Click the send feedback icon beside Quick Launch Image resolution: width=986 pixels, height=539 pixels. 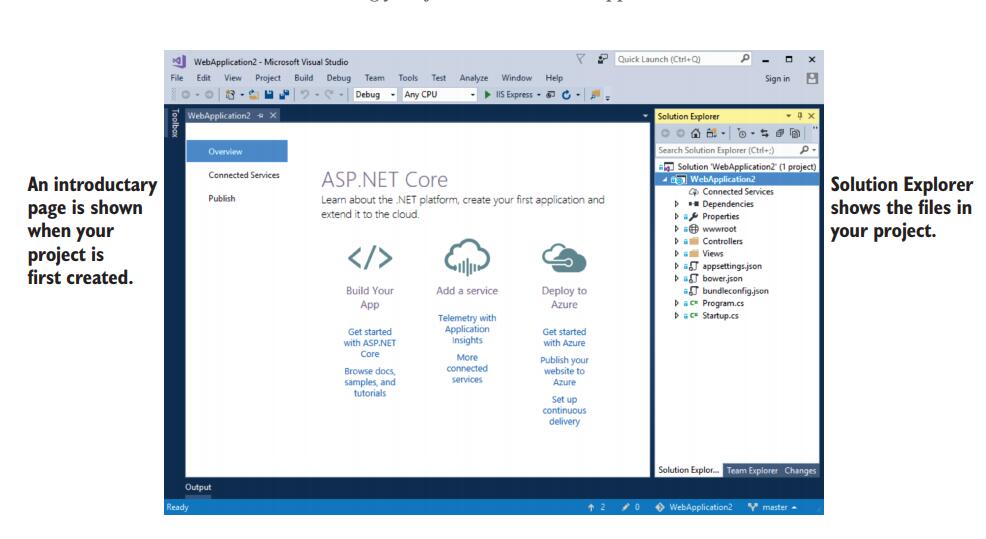[x=602, y=58]
